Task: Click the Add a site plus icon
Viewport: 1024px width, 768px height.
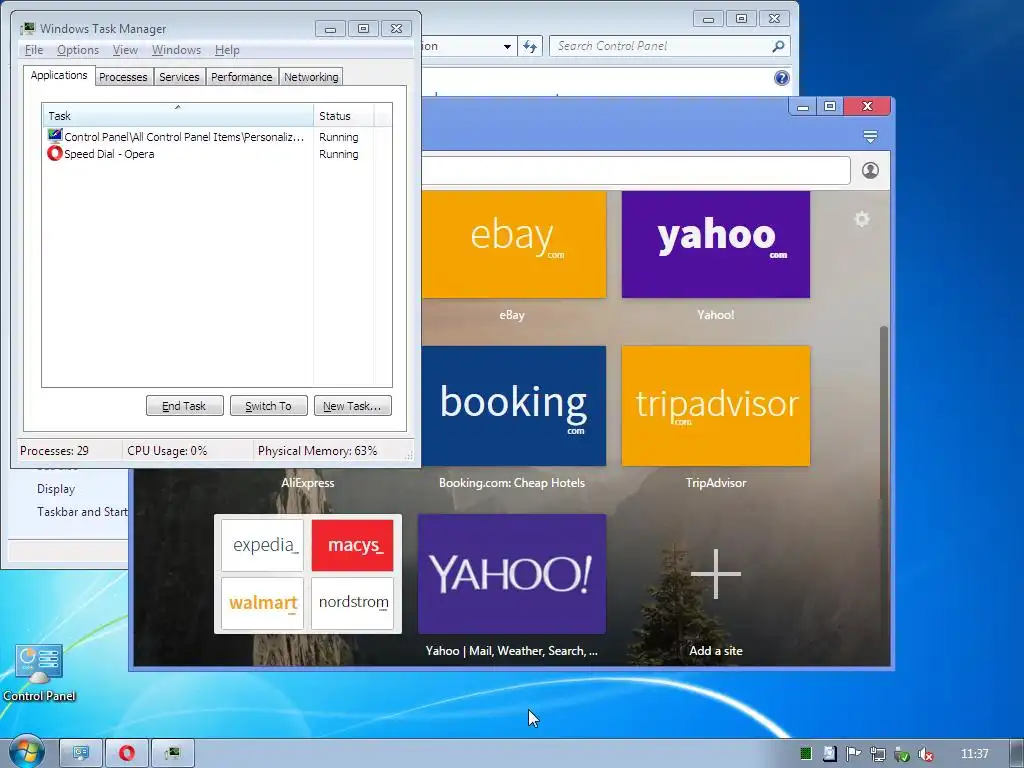Action: (x=716, y=574)
